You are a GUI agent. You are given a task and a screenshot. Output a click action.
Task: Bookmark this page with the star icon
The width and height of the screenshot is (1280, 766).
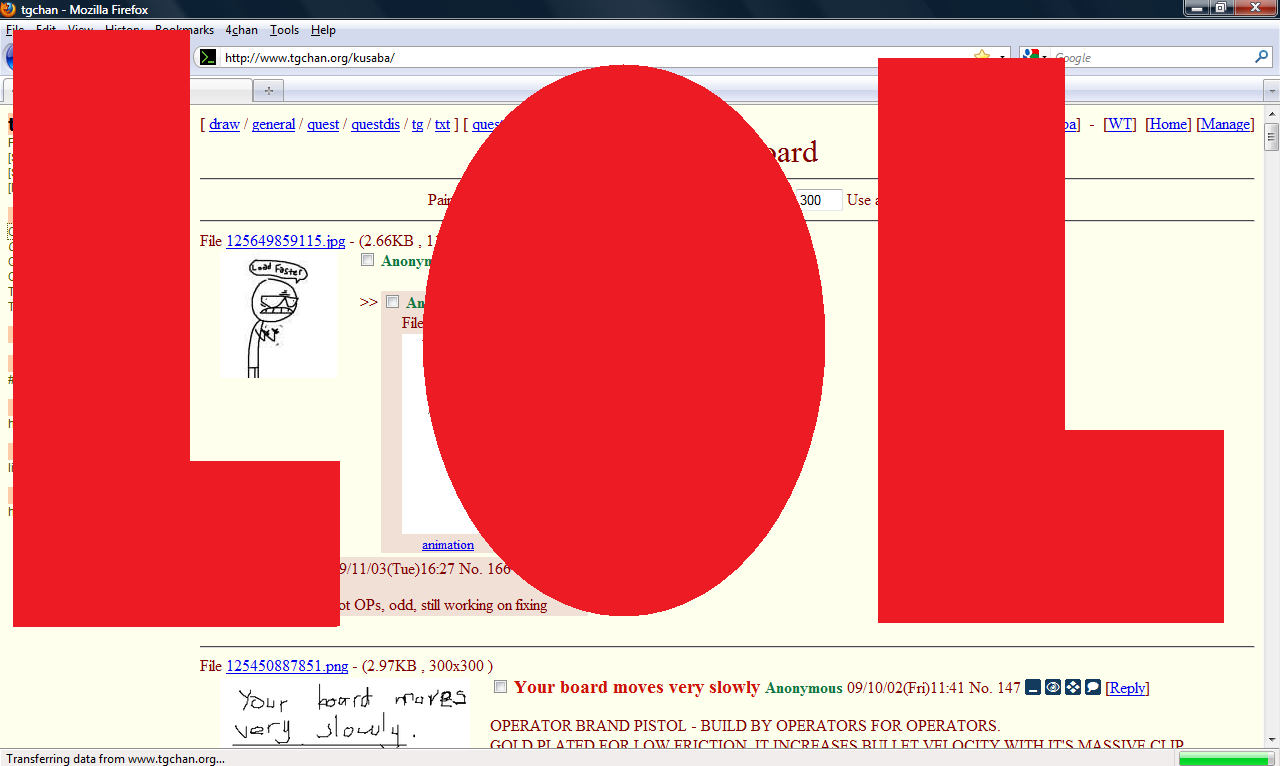pos(982,57)
